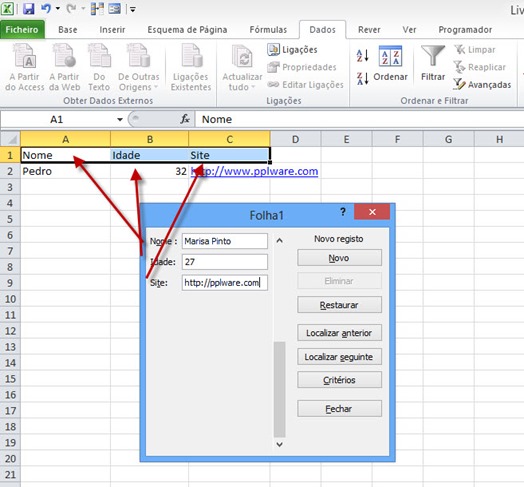Screen dimensions: 524x487
Task: Open the Esquema de Página tab
Action: (x=187, y=30)
